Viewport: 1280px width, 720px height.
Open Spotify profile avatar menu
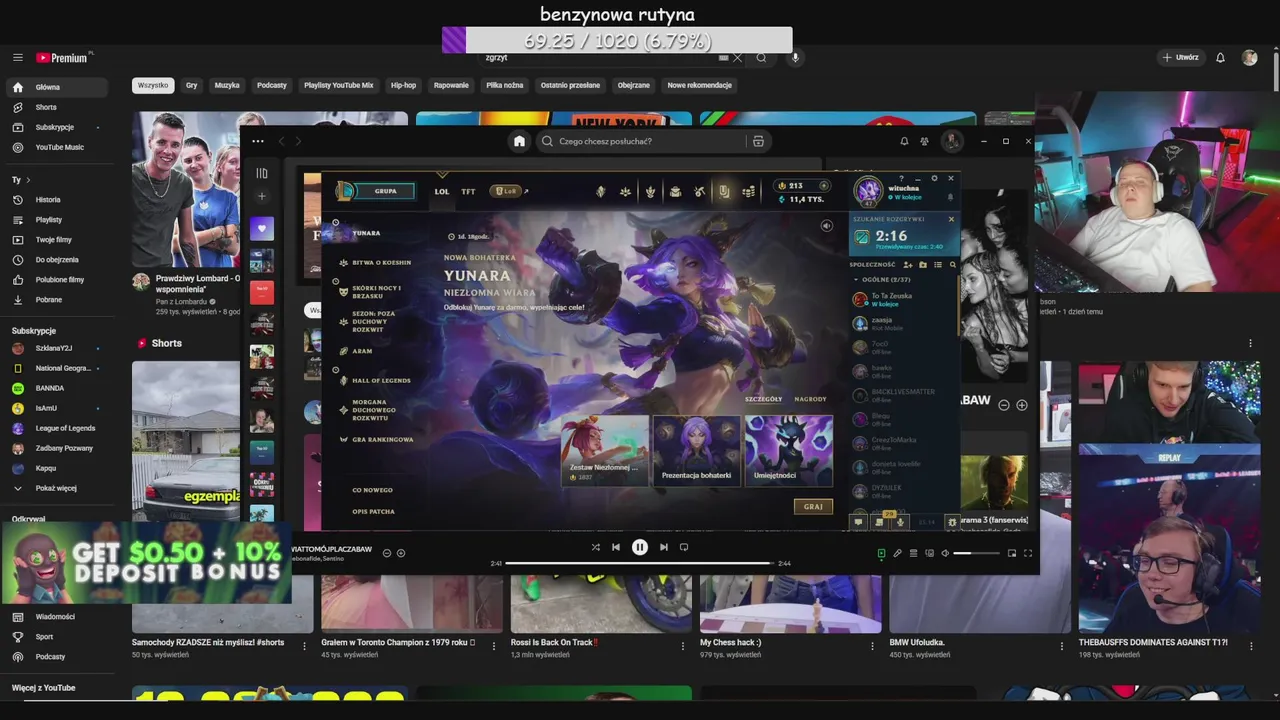pyautogui.click(x=952, y=141)
